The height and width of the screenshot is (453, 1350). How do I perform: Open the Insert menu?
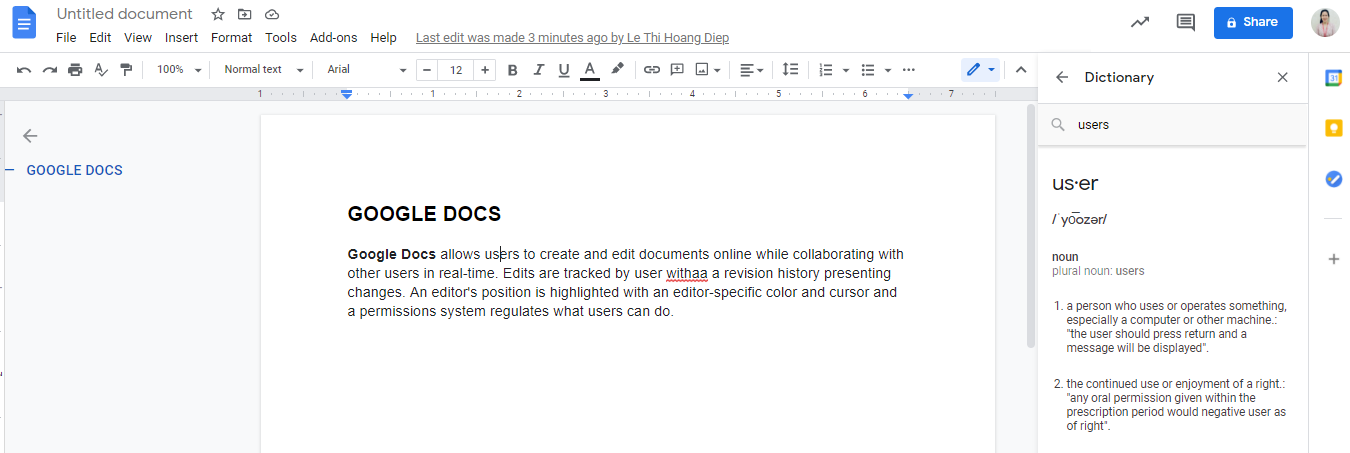(x=181, y=38)
